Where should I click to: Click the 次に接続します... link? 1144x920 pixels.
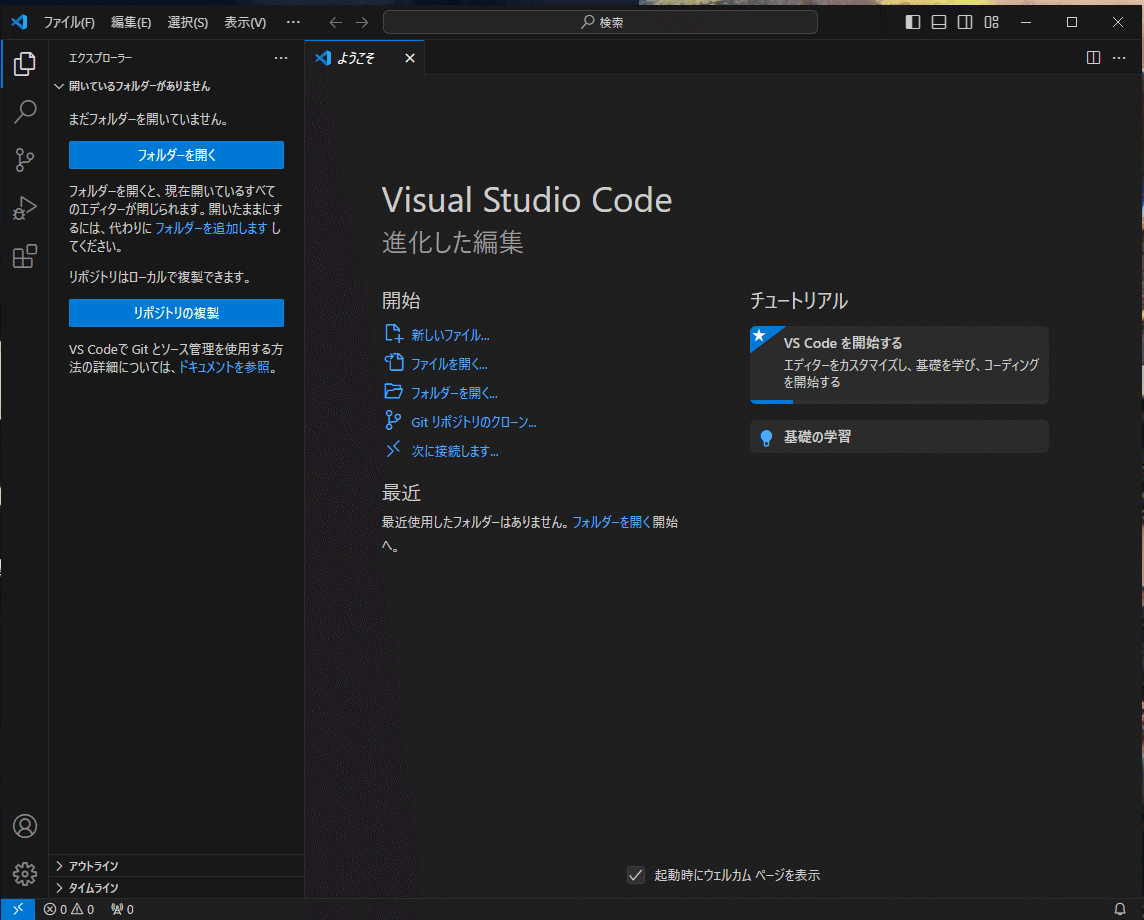click(x=455, y=452)
